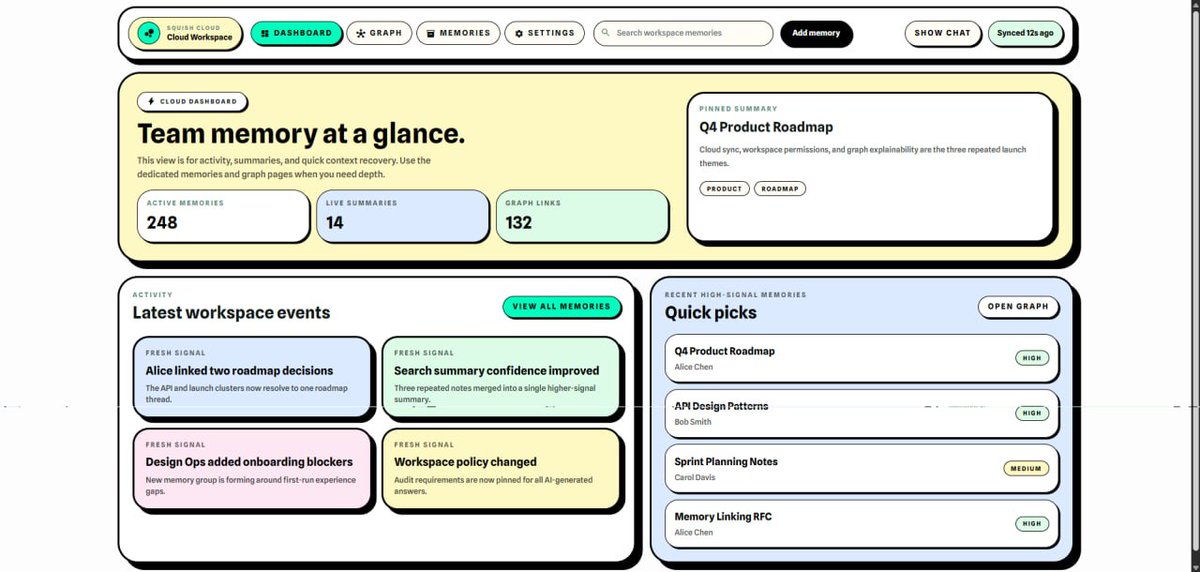Select the Memory Linking RFC quick pick
This screenshot has height=572, width=1200.
point(862,523)
